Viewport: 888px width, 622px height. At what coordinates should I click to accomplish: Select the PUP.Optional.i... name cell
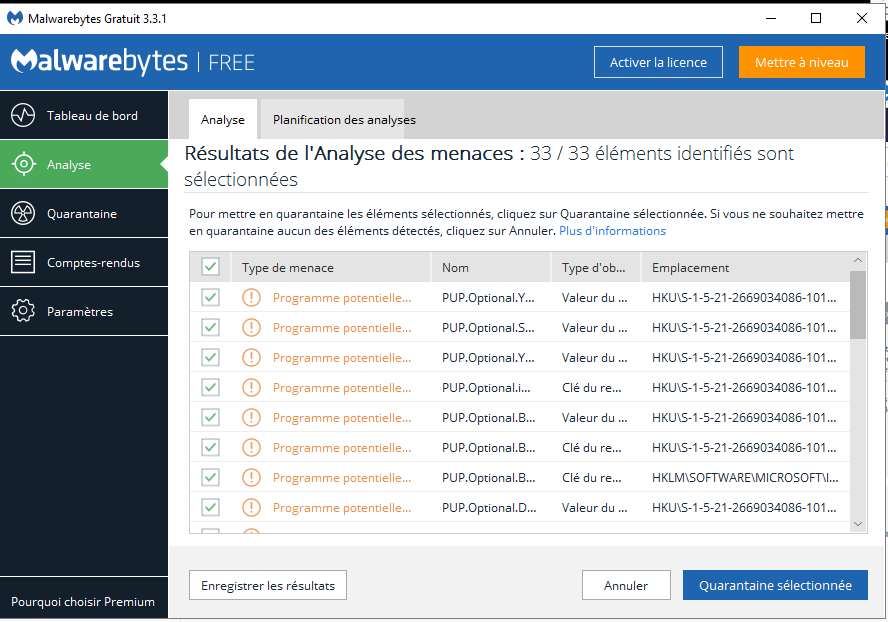tap(486, 387)
